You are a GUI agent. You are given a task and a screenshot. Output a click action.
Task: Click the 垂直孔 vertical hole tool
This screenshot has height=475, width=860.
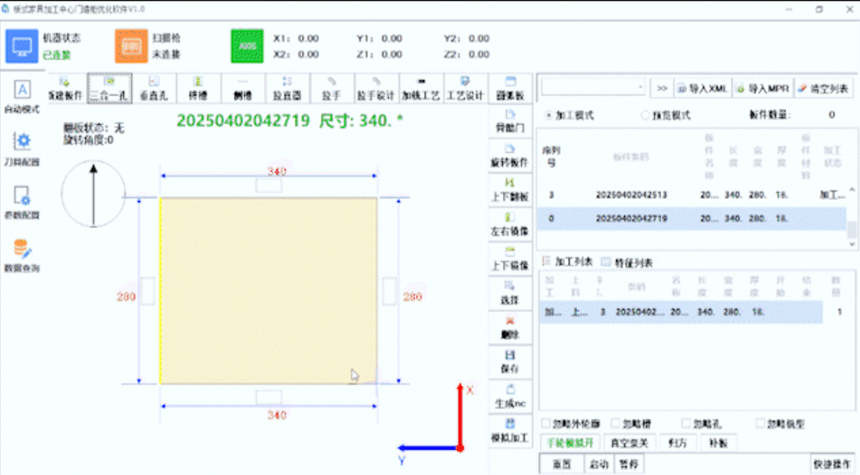tap(153, 89)
